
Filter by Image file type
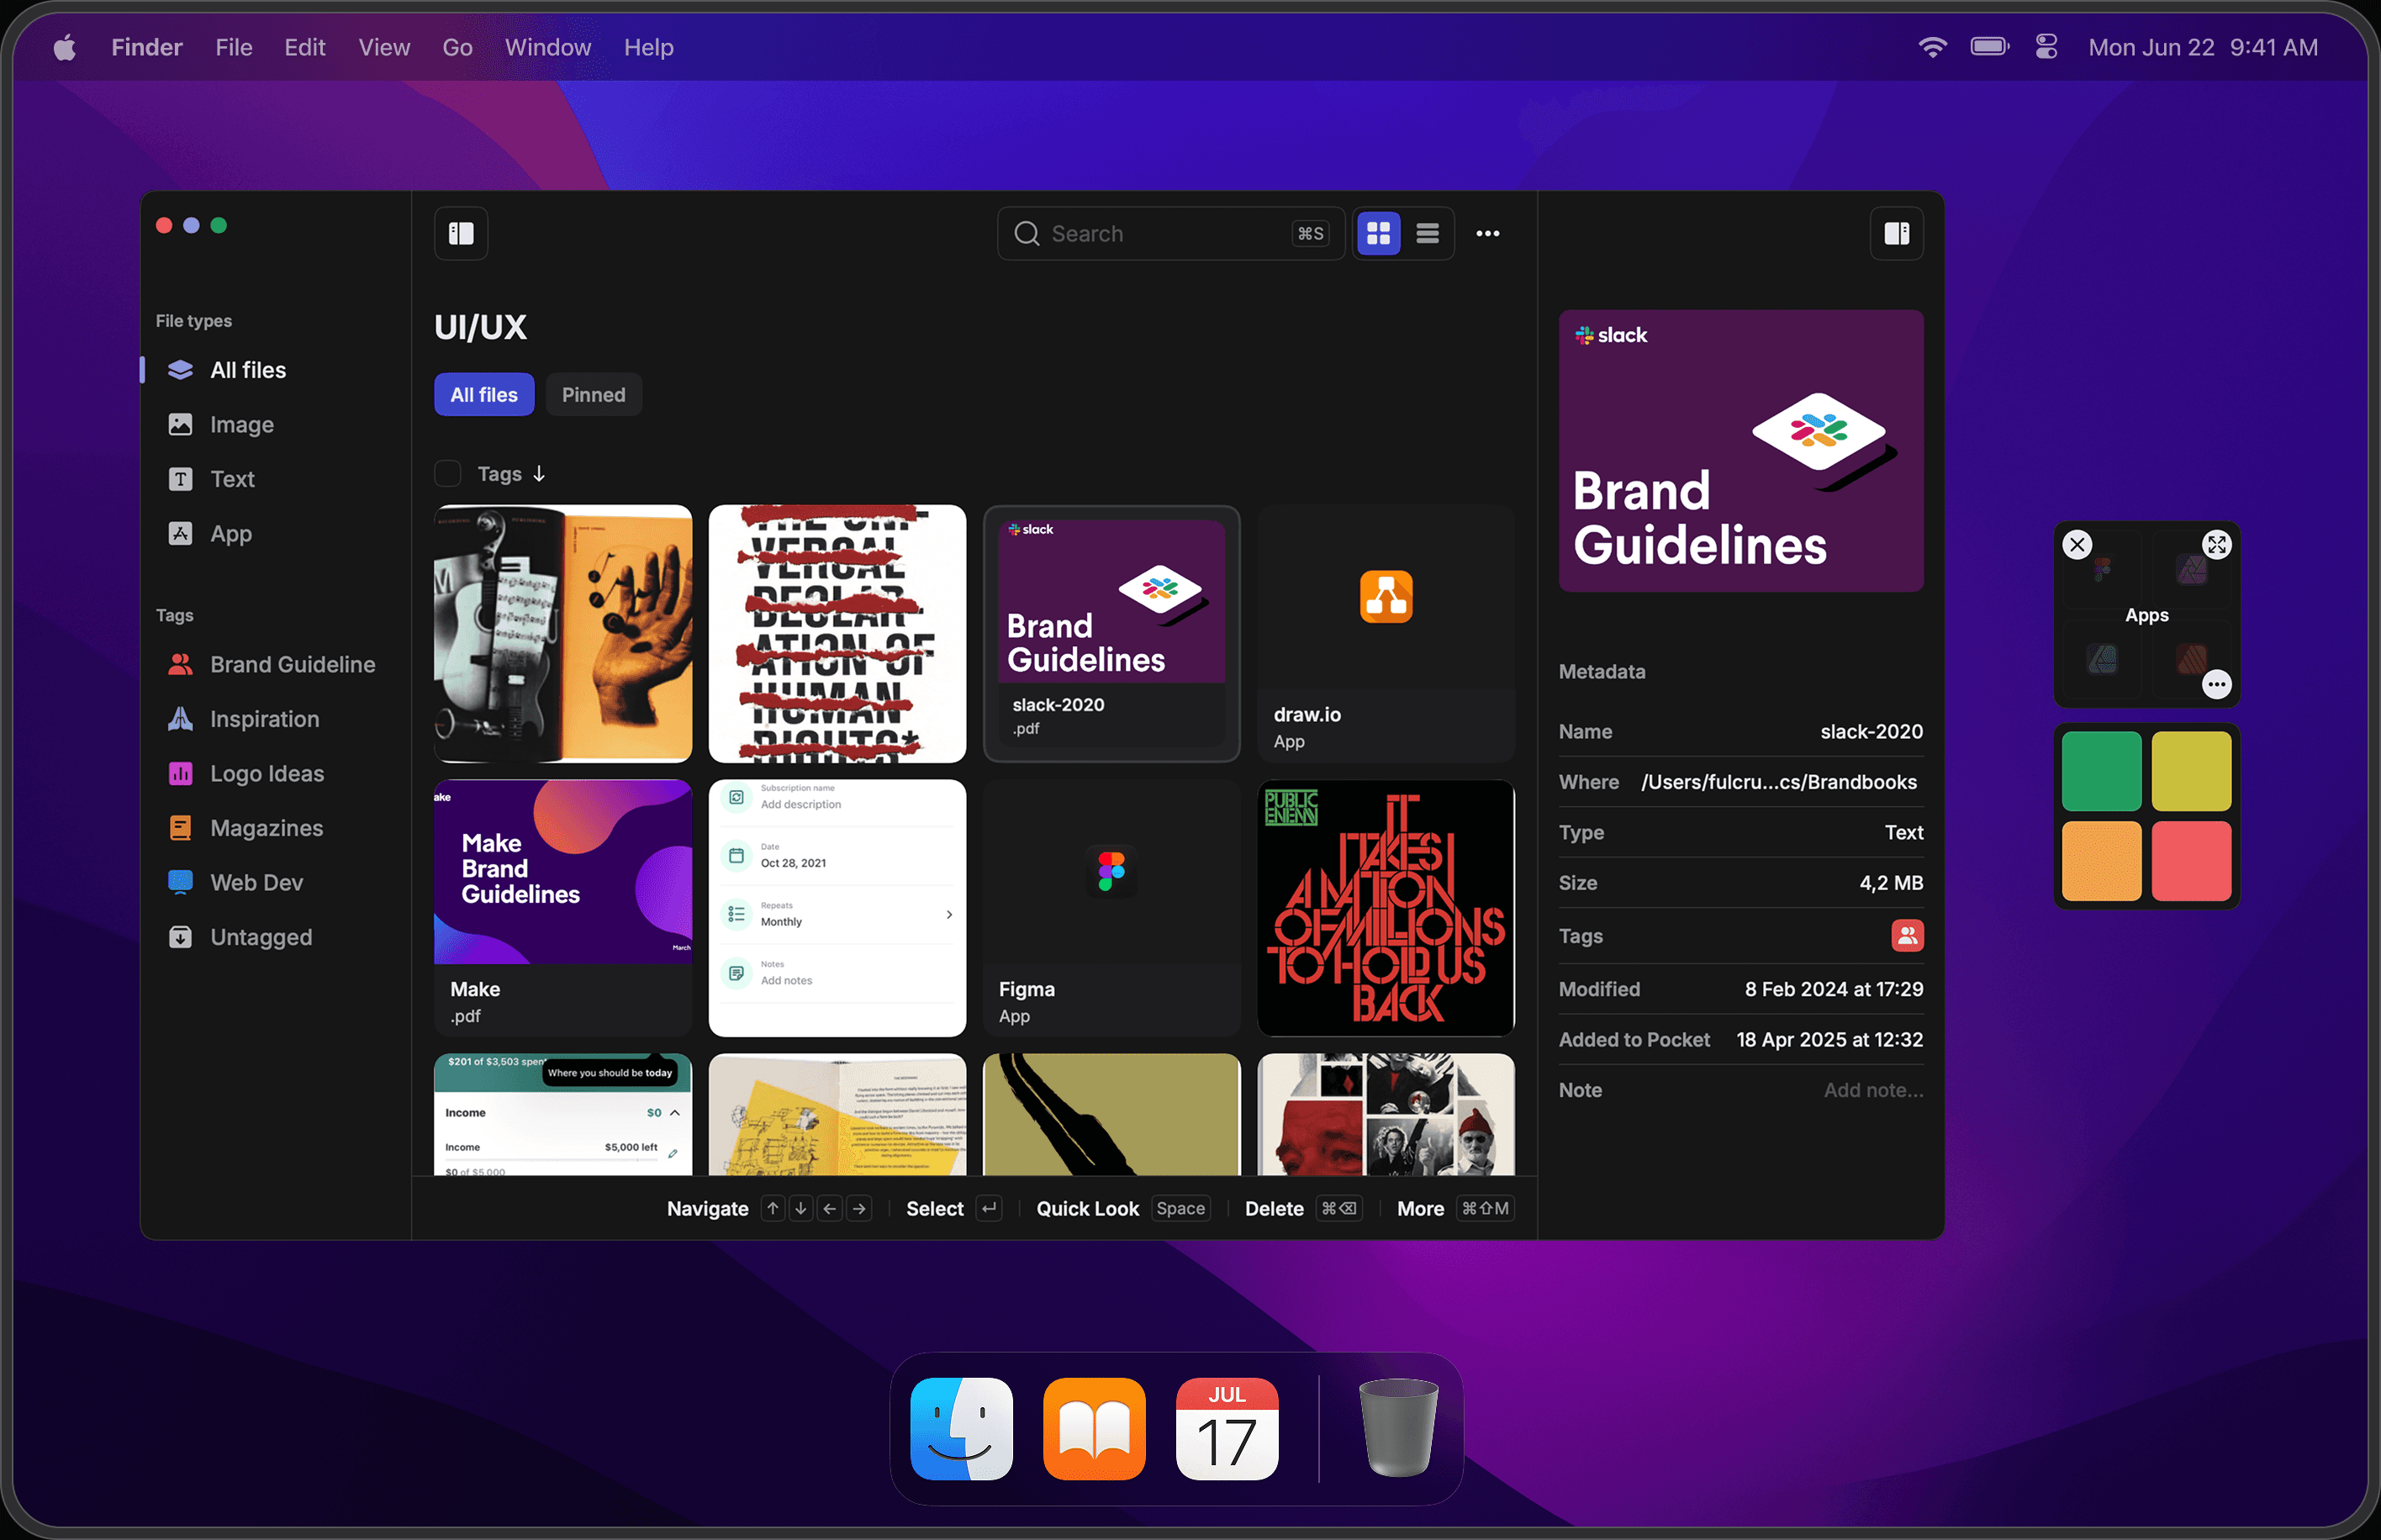[241, 425]
